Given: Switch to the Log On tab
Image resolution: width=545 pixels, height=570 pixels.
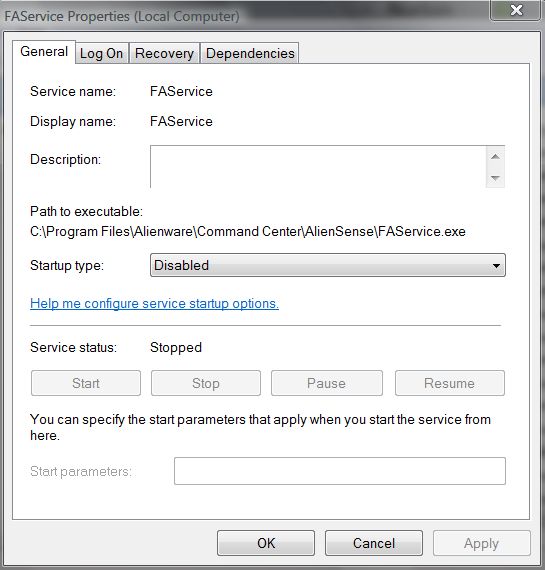Looking at the screenshot, I should pyautogui.click(x=101, y=53).
